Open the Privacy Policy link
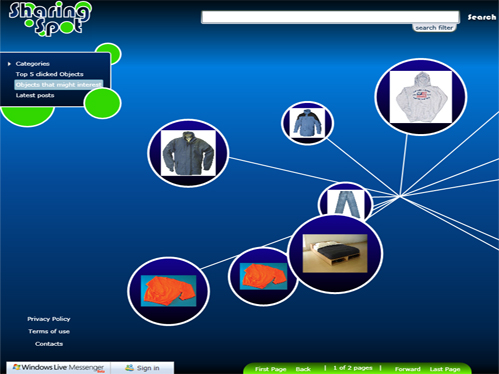 pos(49,319)
